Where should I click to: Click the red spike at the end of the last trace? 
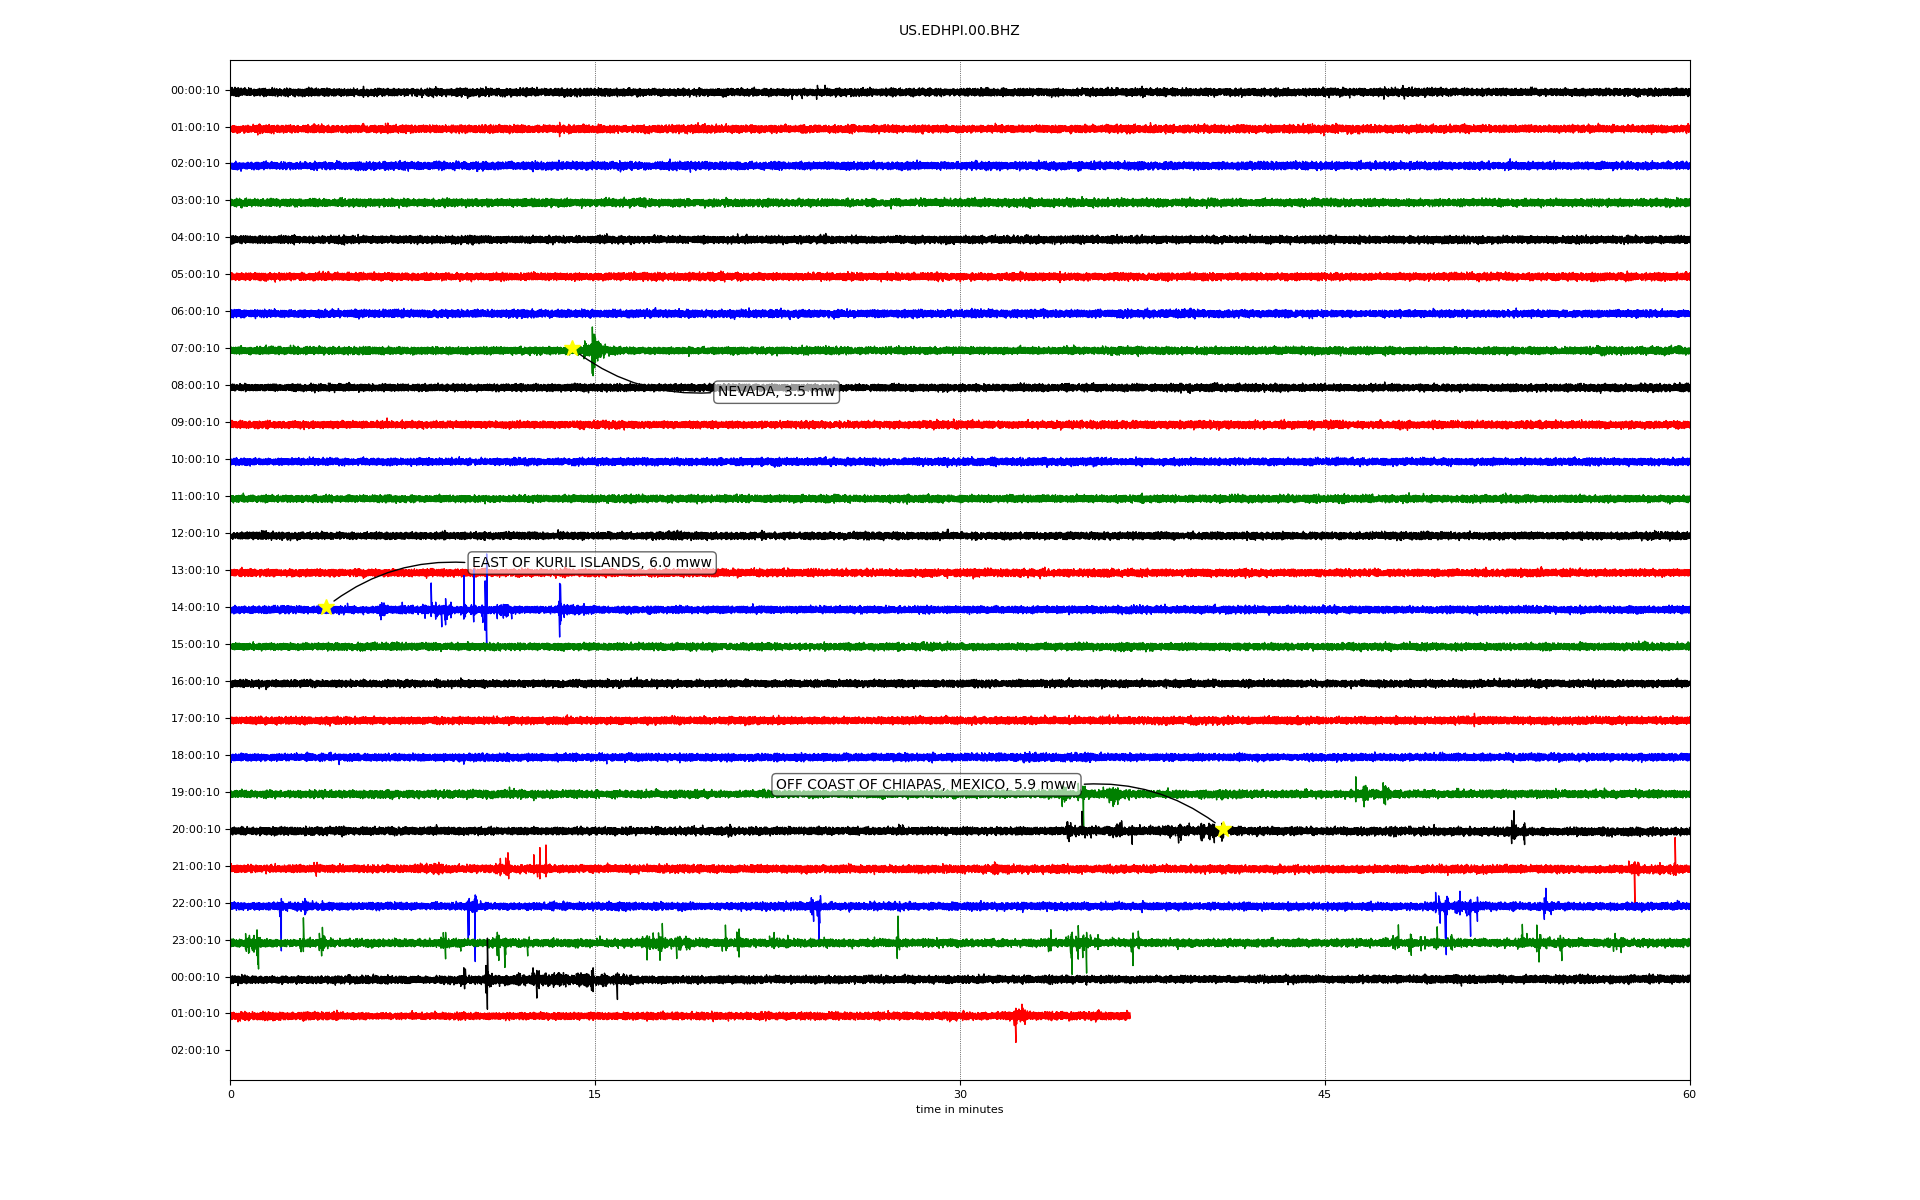click(x=1017, y=1022)
